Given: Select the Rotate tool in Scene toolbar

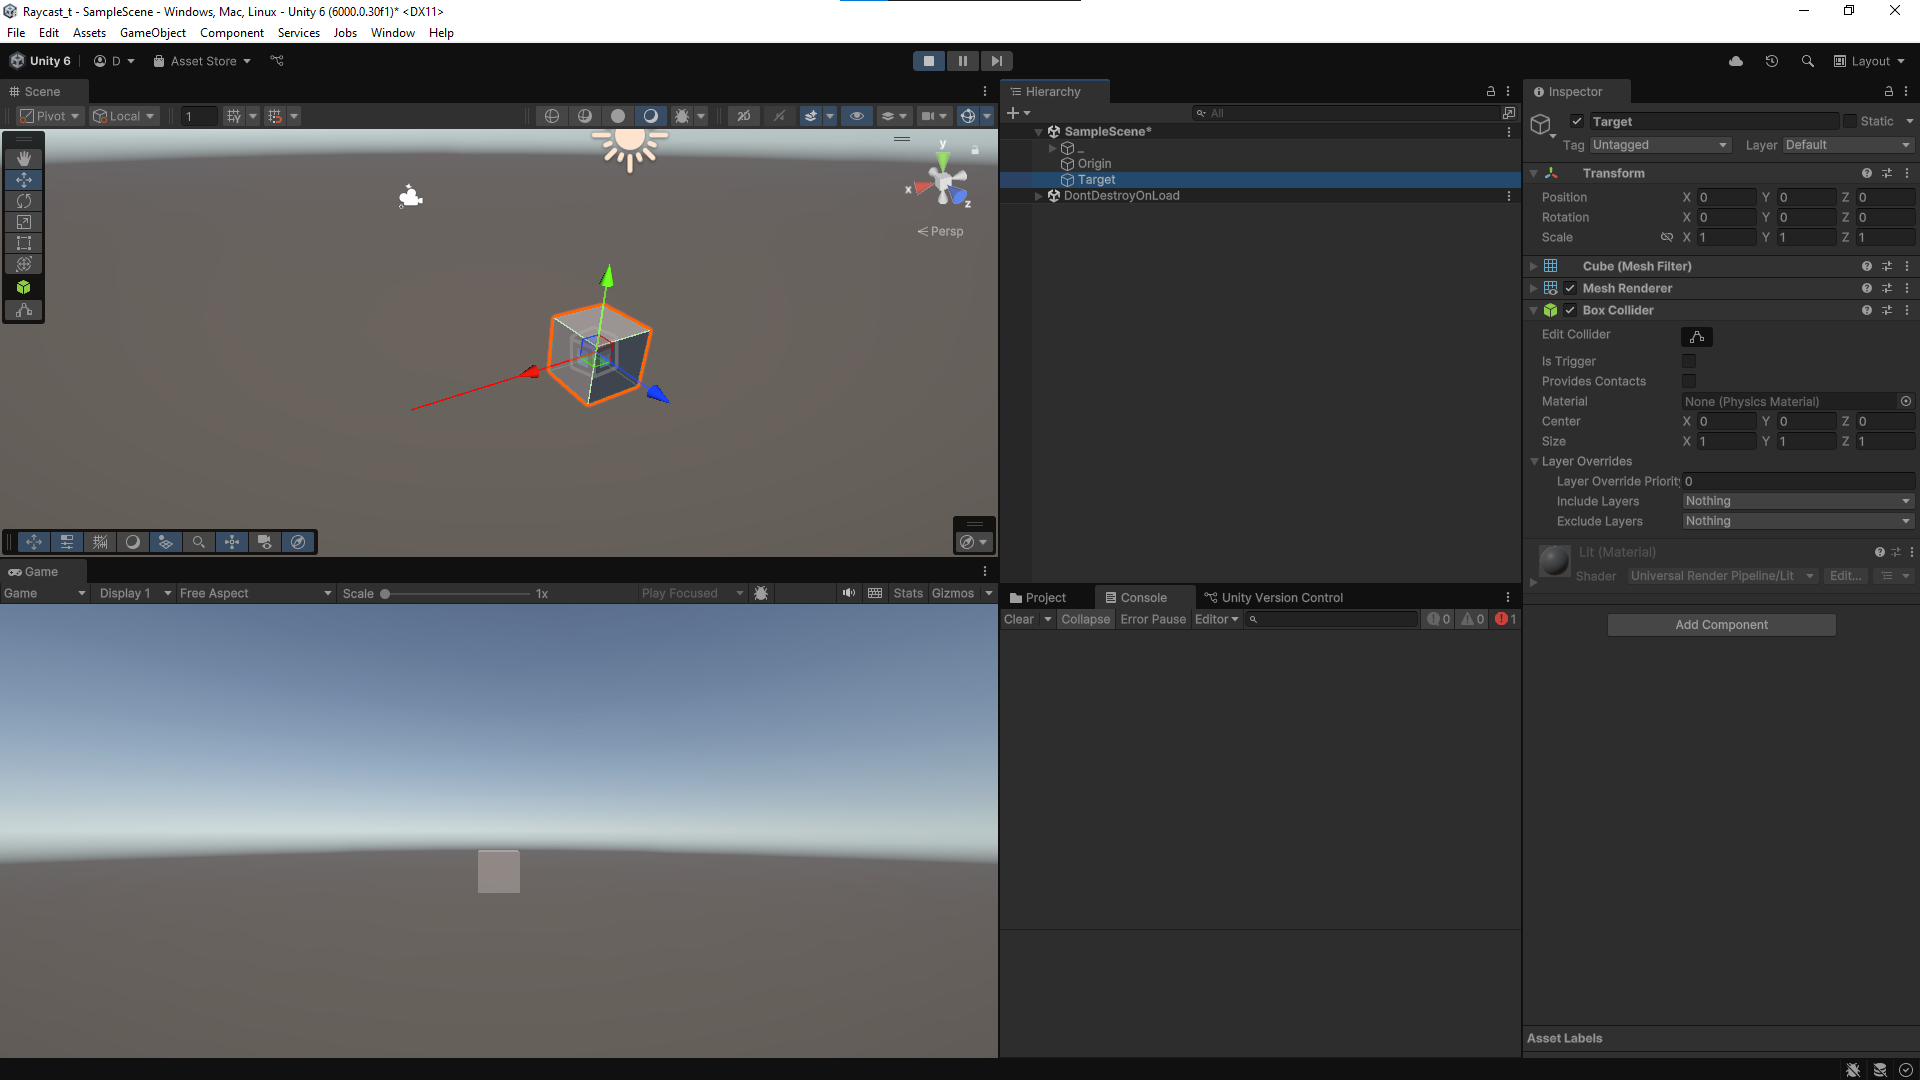Looking at the screenshot, I should [x=24, y=201].
